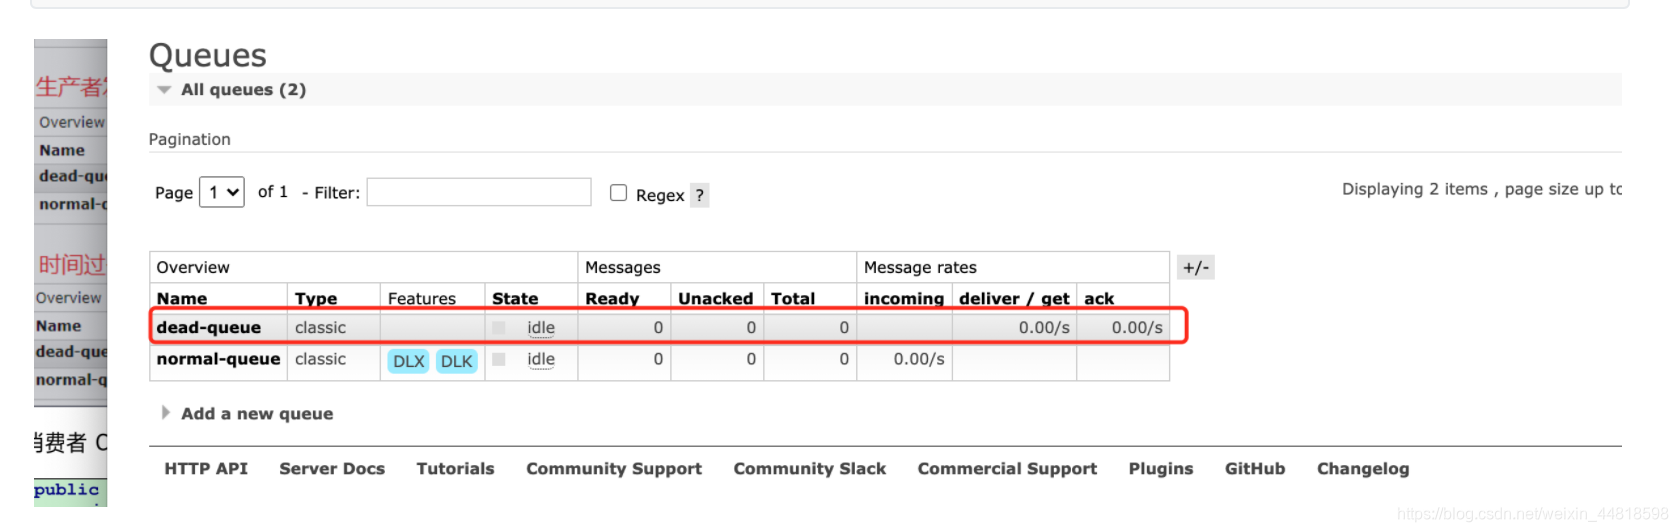
Task: Click the DLX feature tag
Action: [x=409, y=361]
